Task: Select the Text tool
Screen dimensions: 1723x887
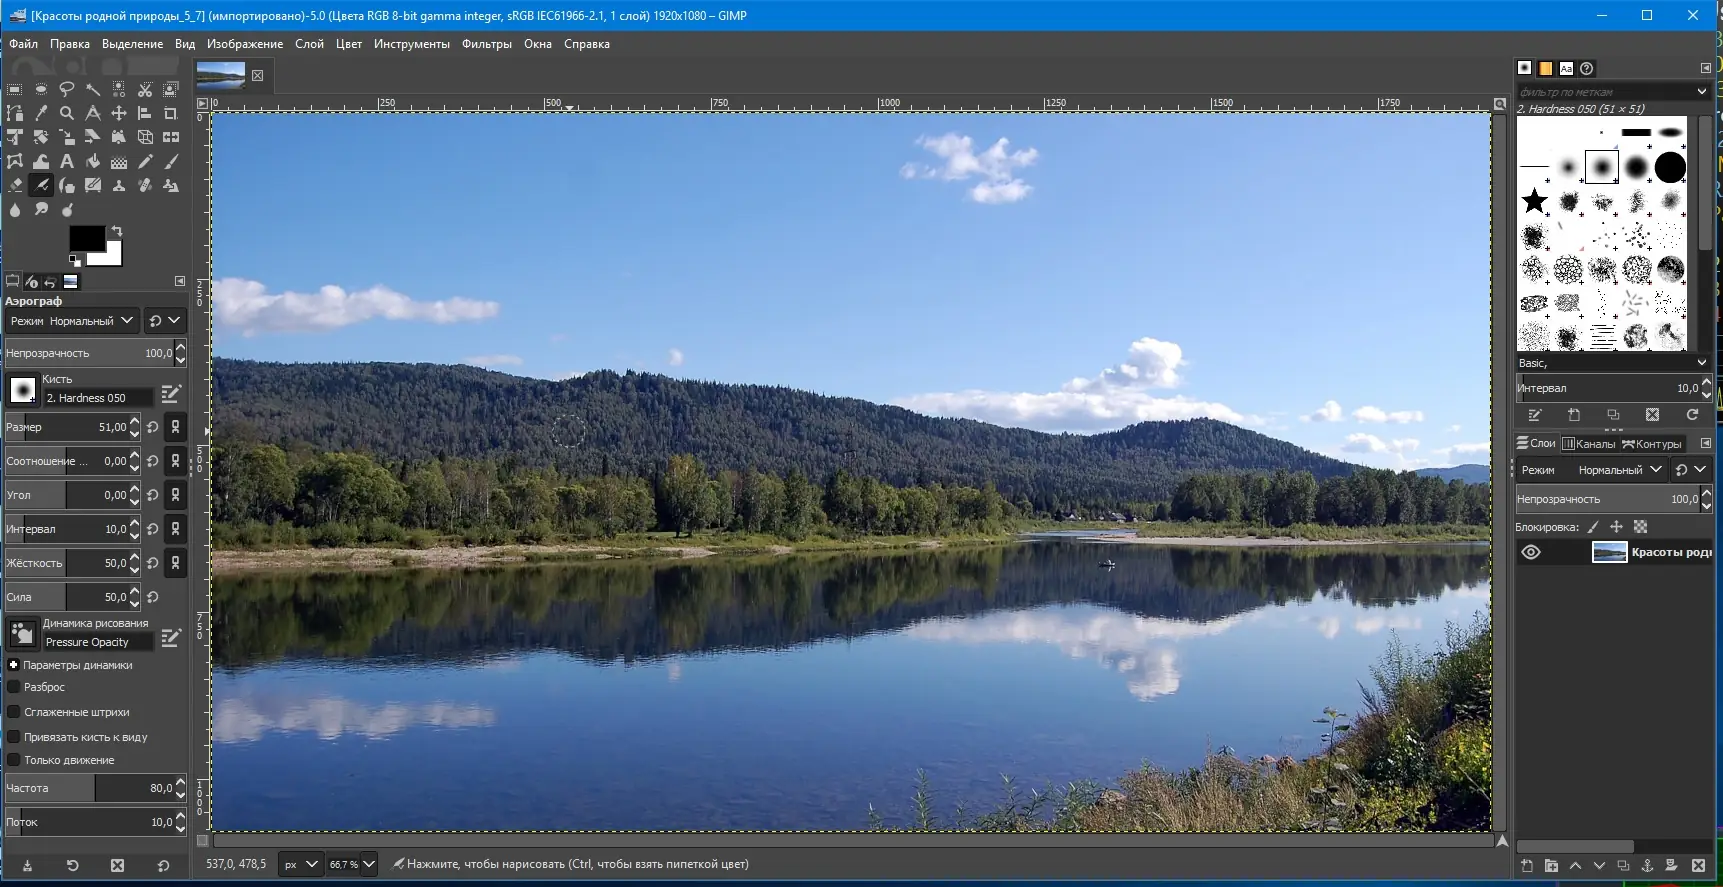Action: click(67, 161)
